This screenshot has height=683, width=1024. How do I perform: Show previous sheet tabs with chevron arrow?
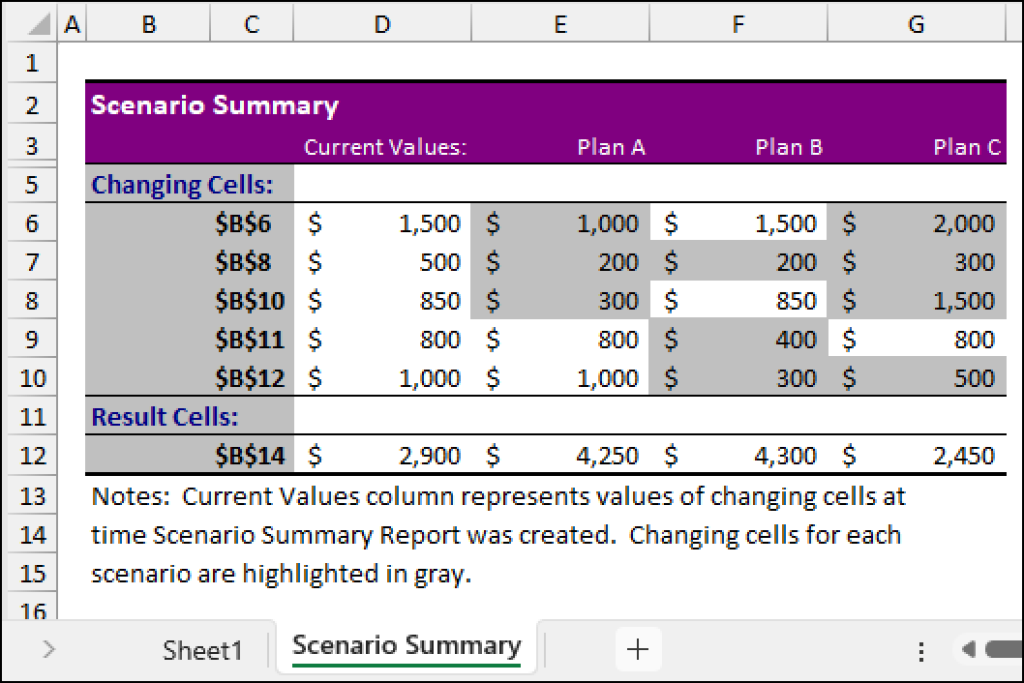(x=49, y=649)
